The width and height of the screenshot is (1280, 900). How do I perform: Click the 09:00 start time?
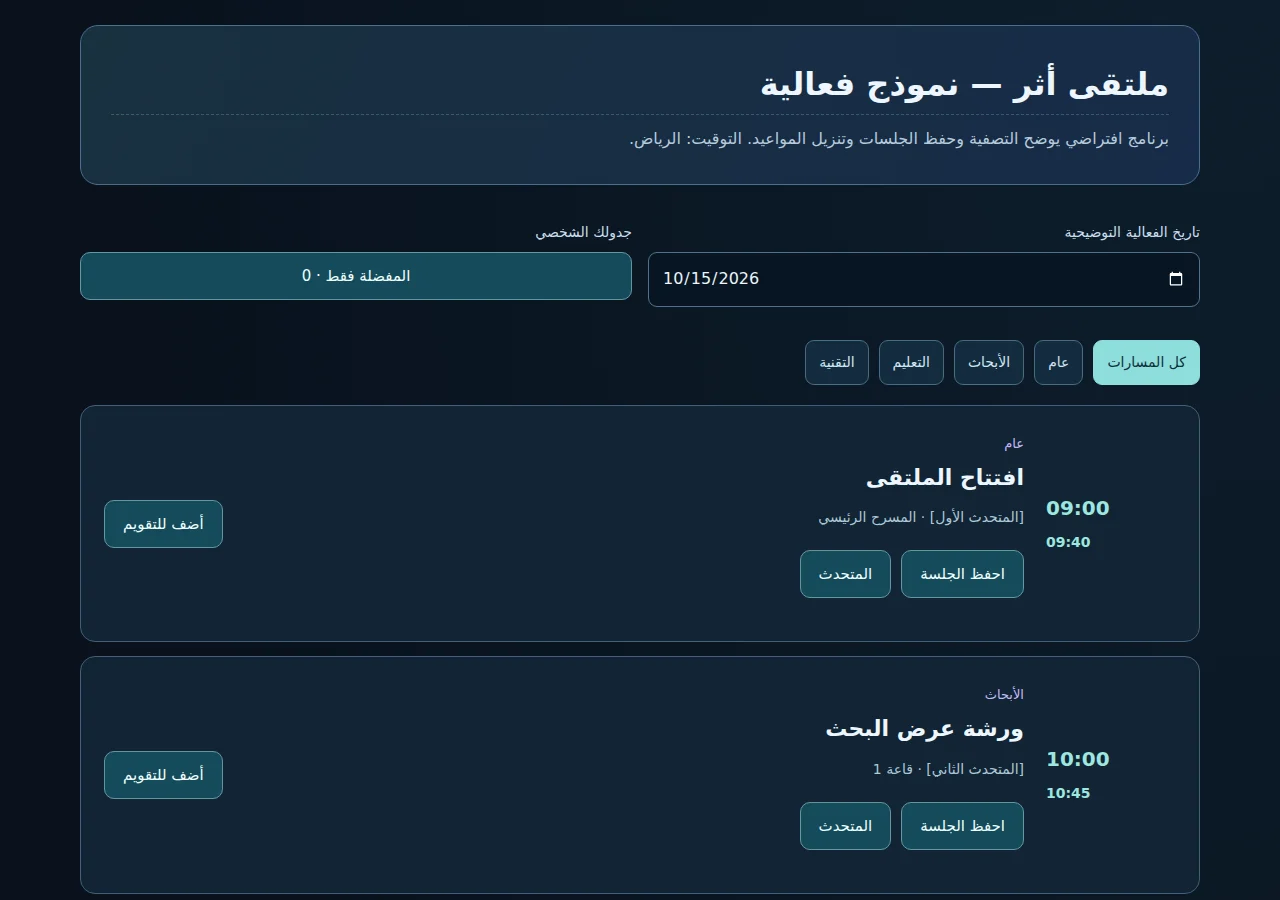(1078, 508)
